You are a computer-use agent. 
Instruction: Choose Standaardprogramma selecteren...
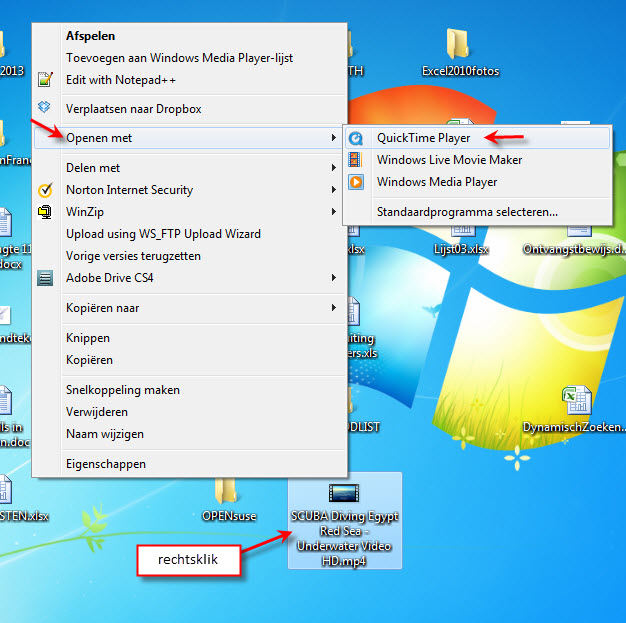click(478, 212)
